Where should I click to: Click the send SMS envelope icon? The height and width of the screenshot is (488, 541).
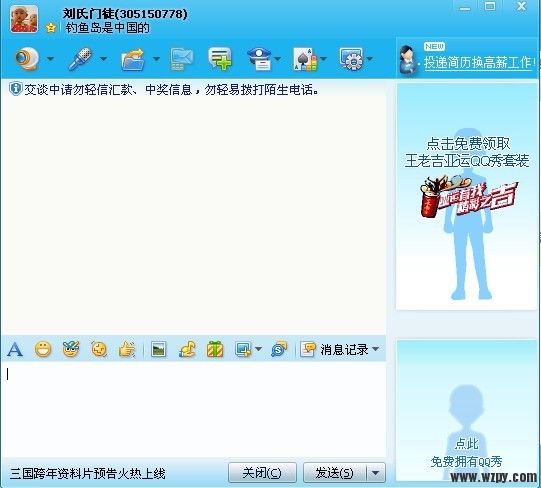click(182, 59)
